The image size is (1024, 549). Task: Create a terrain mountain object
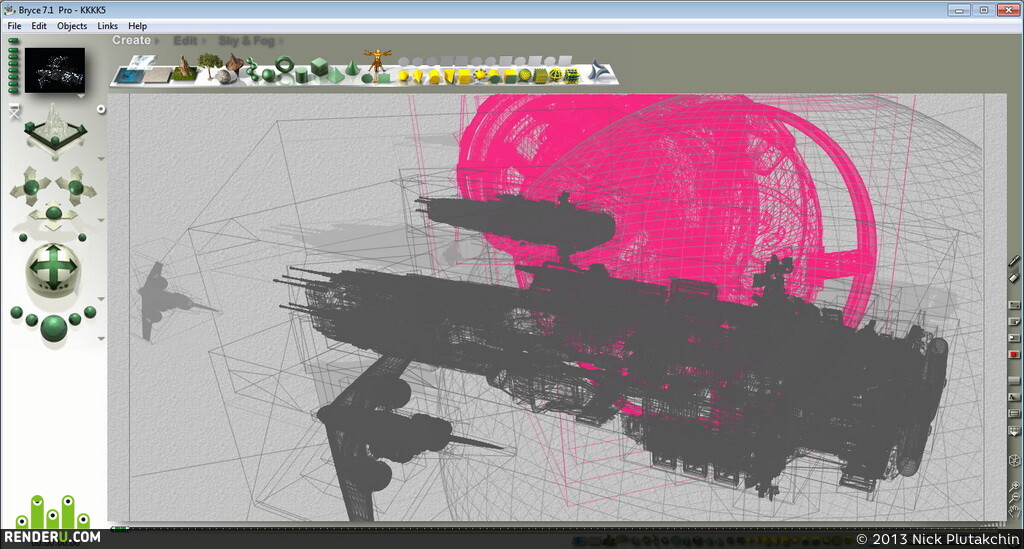pyautogui.click(x=185, y=68)
